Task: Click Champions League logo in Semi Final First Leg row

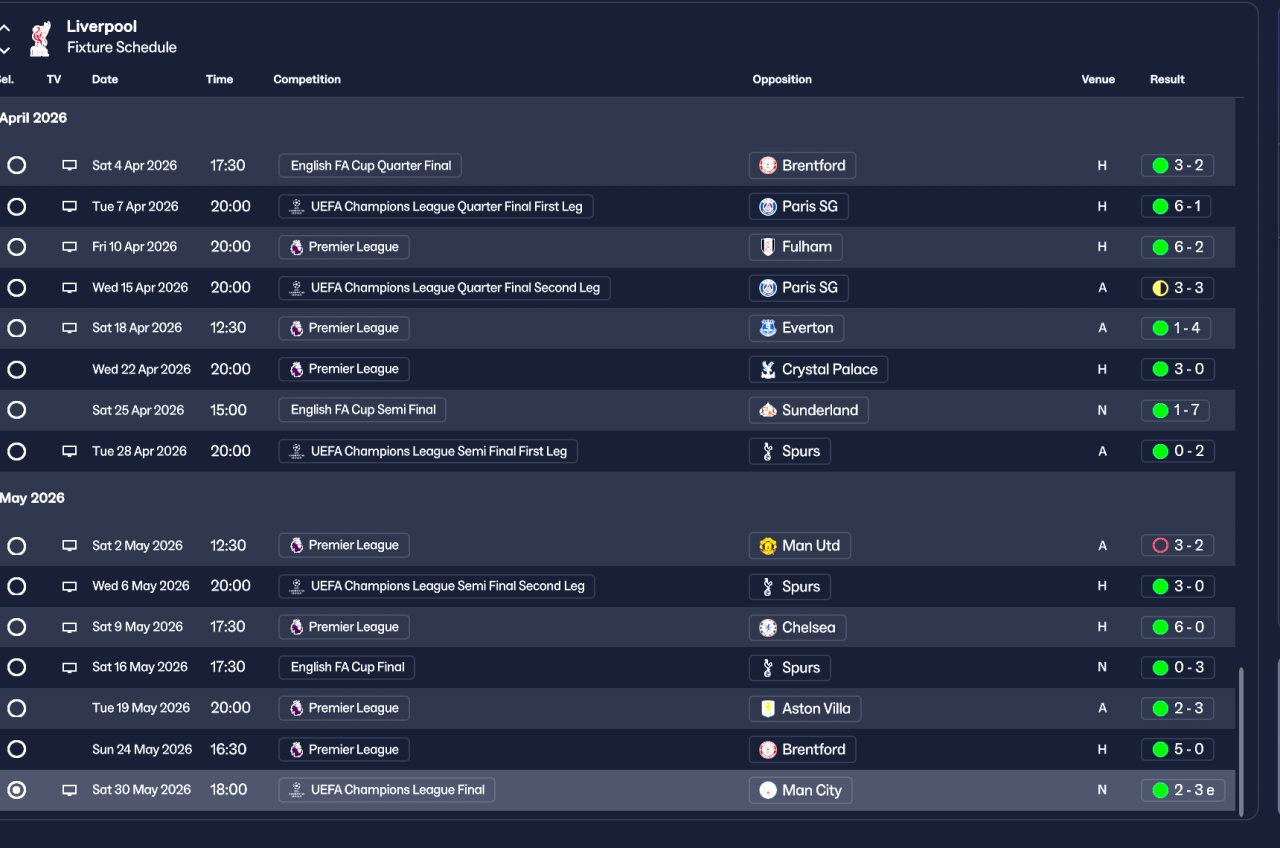Action: point(296,451)
